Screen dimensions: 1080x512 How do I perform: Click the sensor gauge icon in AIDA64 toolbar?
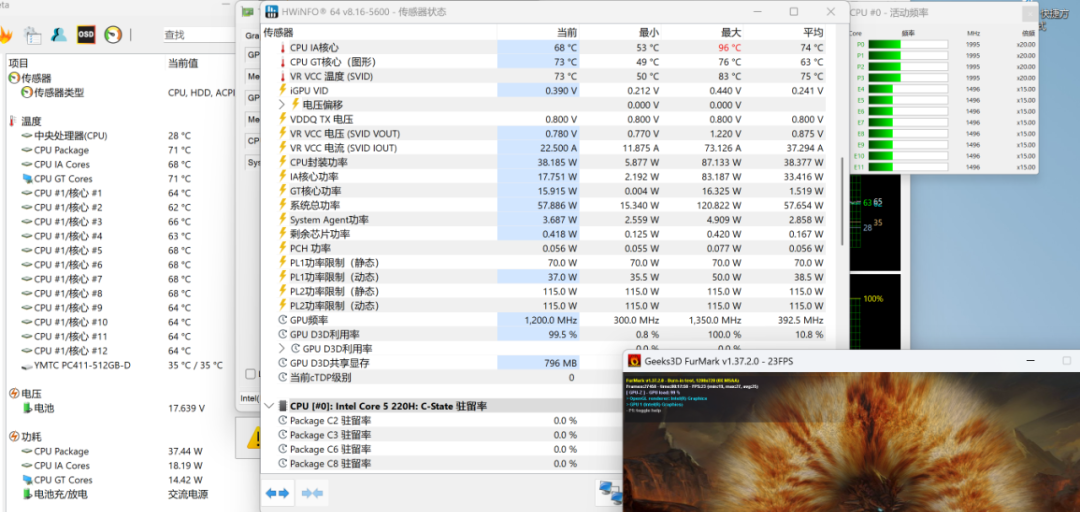113,34
